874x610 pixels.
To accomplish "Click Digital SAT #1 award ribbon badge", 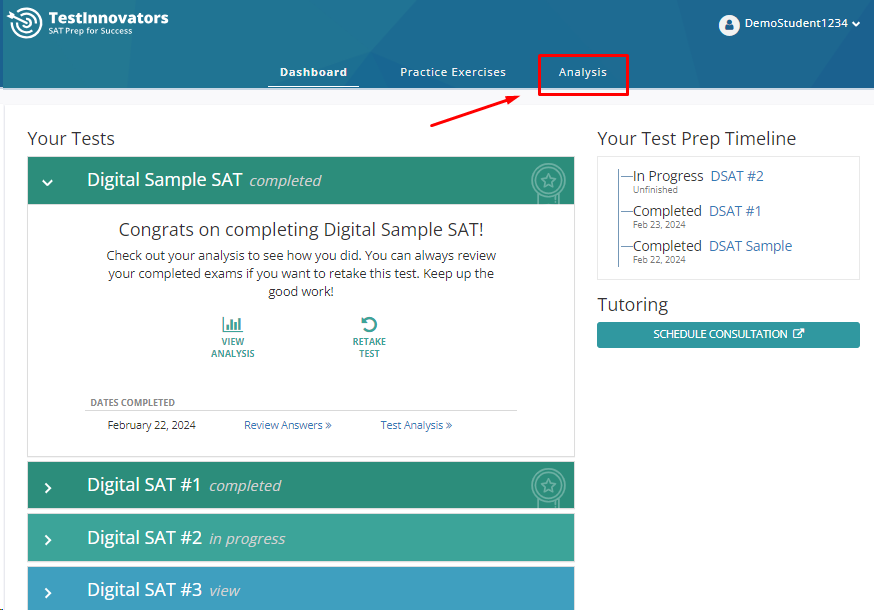I will (548, 485).
